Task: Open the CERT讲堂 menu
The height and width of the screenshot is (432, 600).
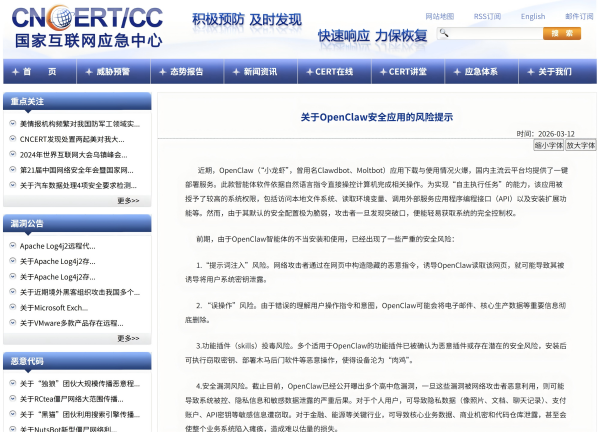Action: click(x=408, y=72)
